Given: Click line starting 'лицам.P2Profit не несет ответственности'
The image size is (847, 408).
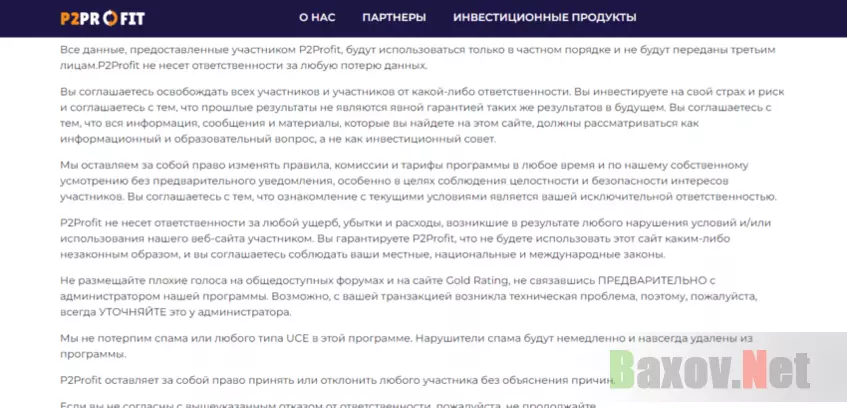Looking at the screenshot, I should (x=244, y=66).
